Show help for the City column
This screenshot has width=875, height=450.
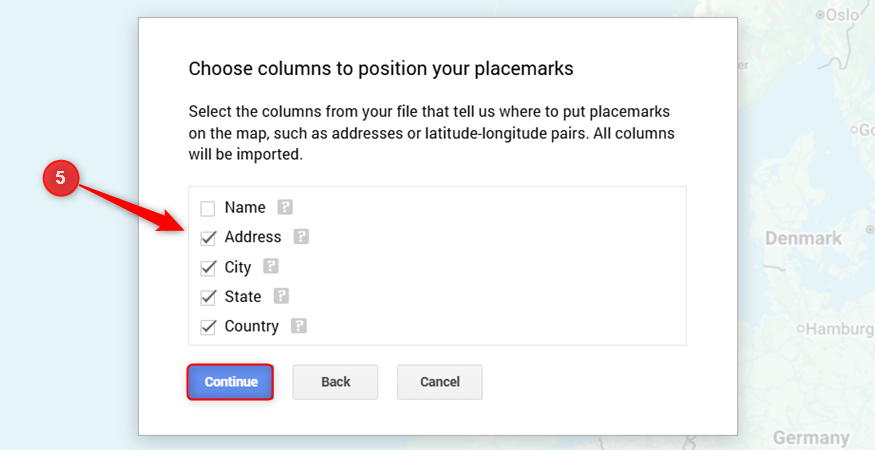click(x=271, y=266)
